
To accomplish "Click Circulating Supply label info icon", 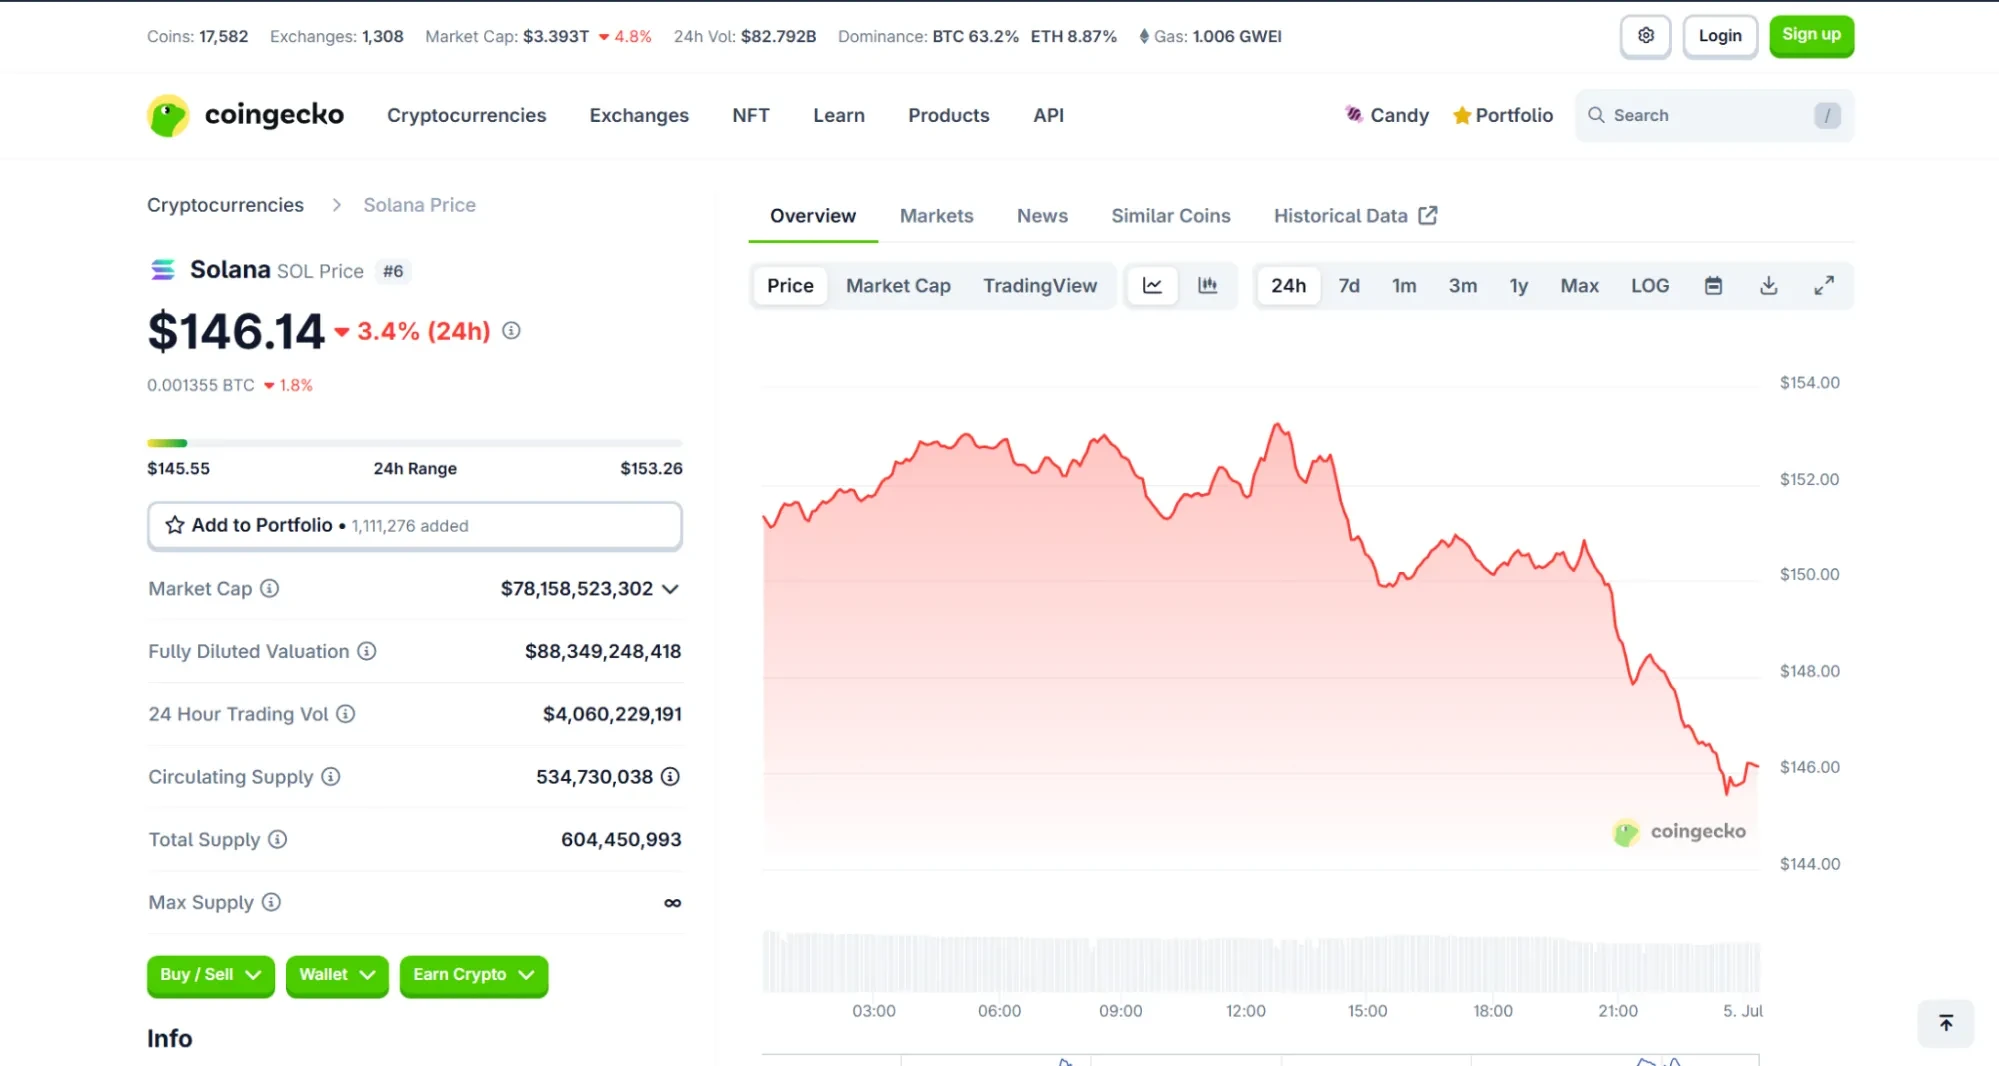I will click(331, 777).
